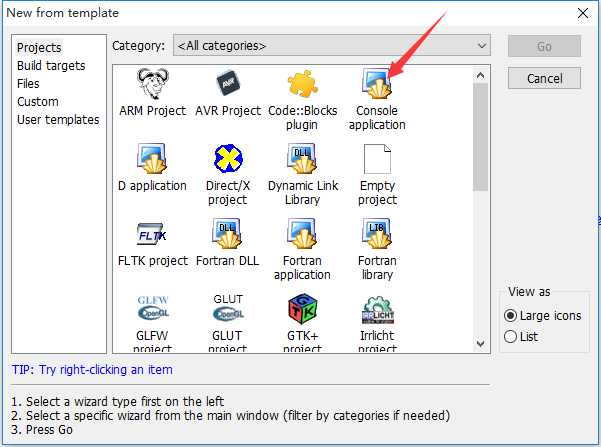Screen dimensions: 601x447
Task: Click the 'ARM Project' label text
Action: [x=152, y=111]
